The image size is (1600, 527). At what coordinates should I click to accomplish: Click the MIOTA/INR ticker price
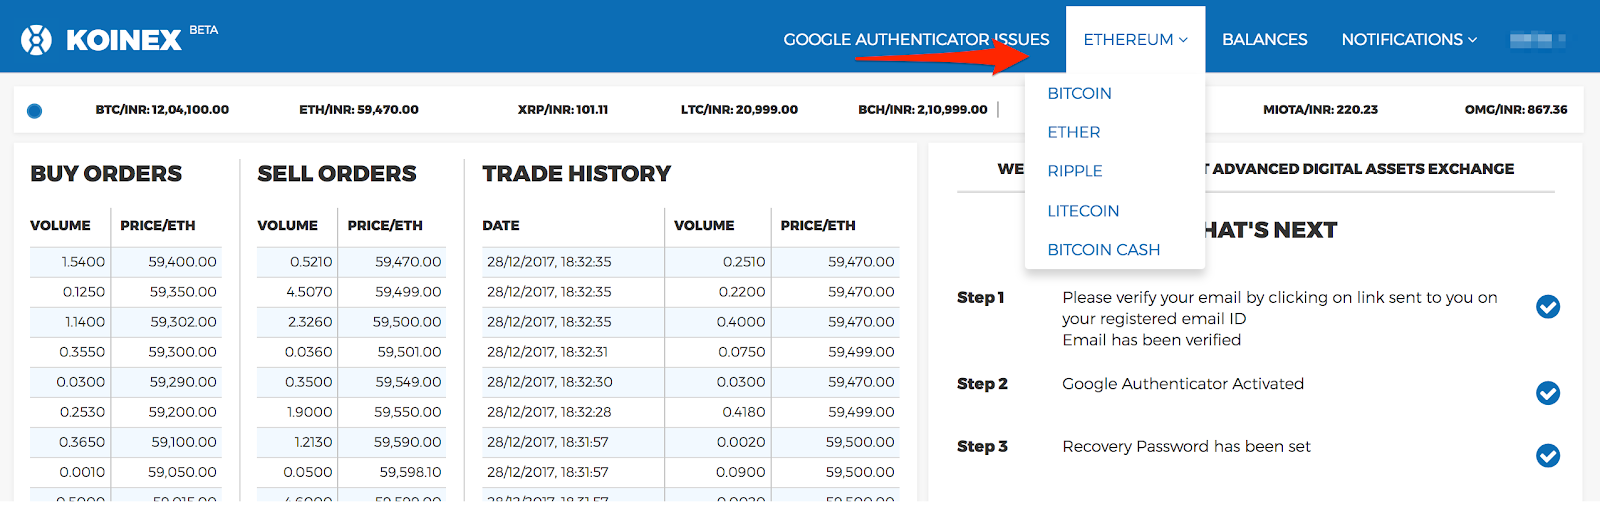(1320, 110)
